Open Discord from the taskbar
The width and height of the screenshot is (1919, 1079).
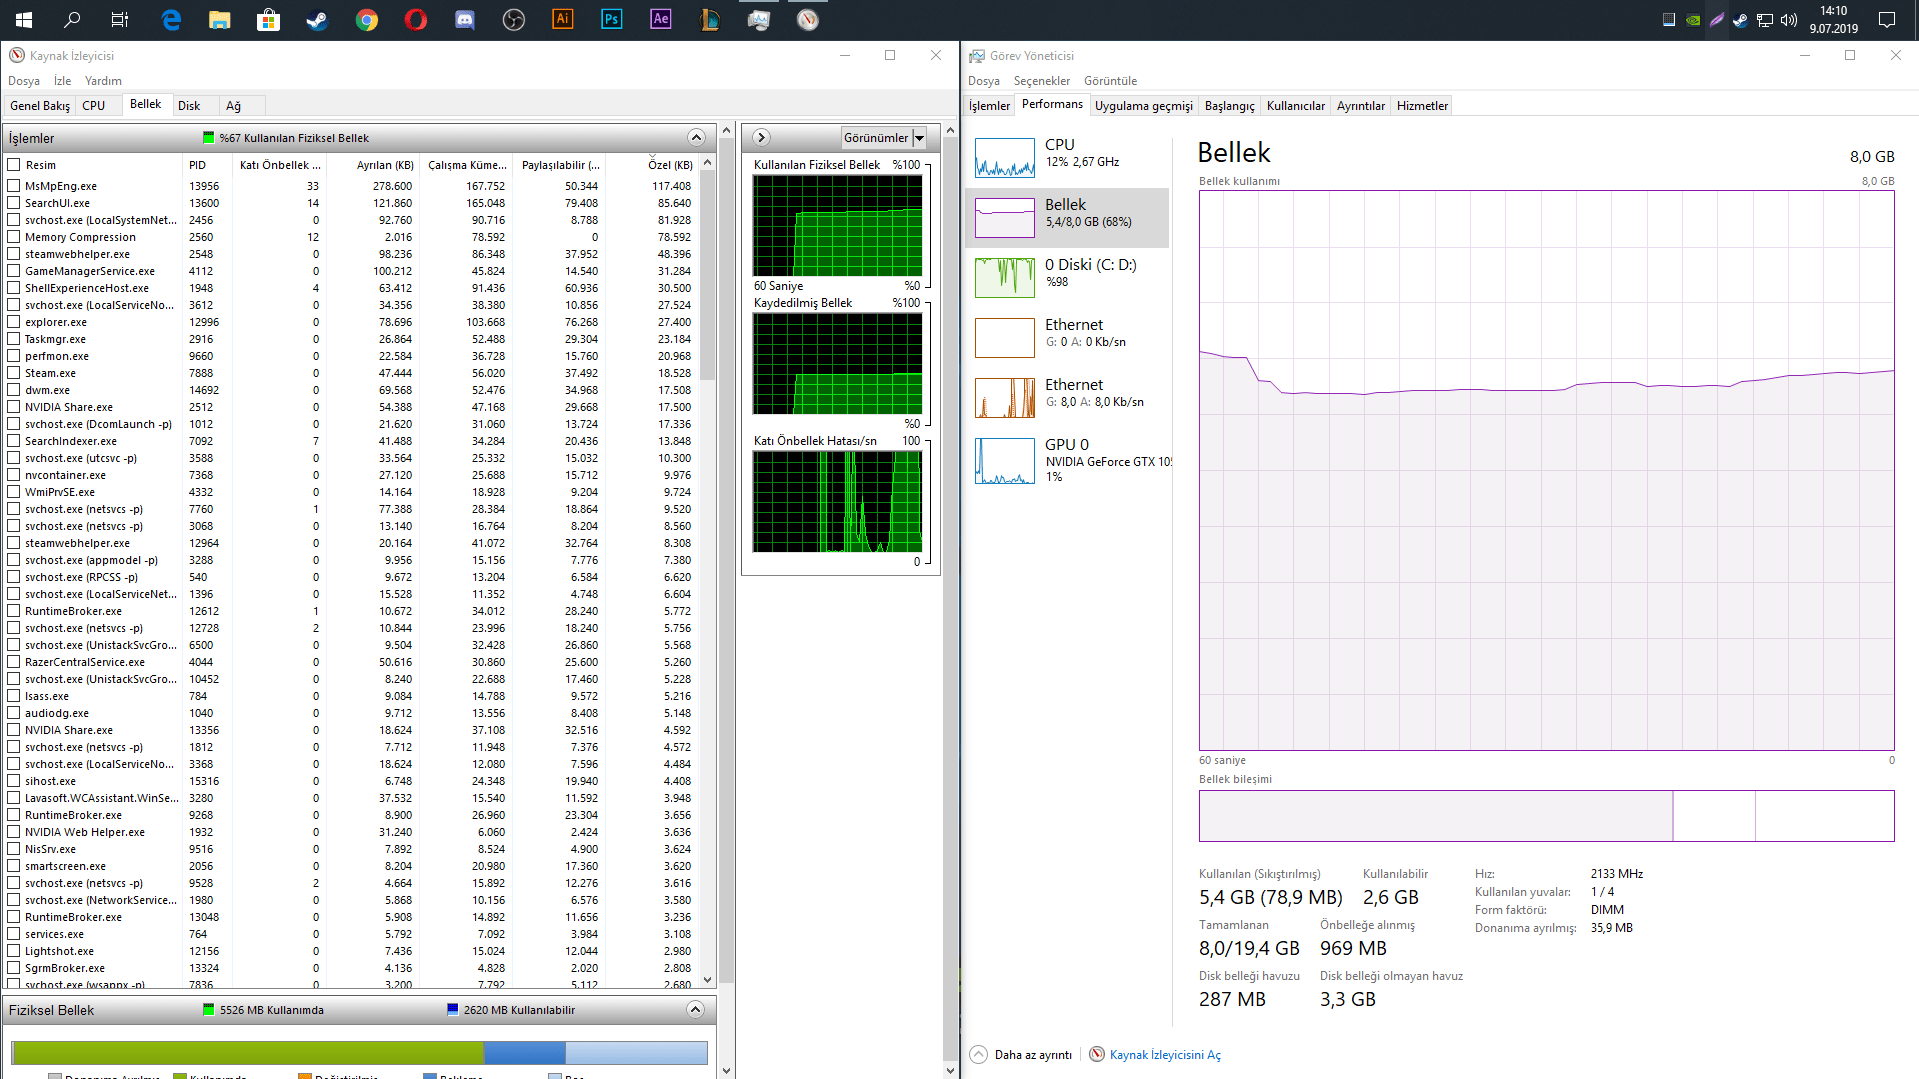[465, 20]
